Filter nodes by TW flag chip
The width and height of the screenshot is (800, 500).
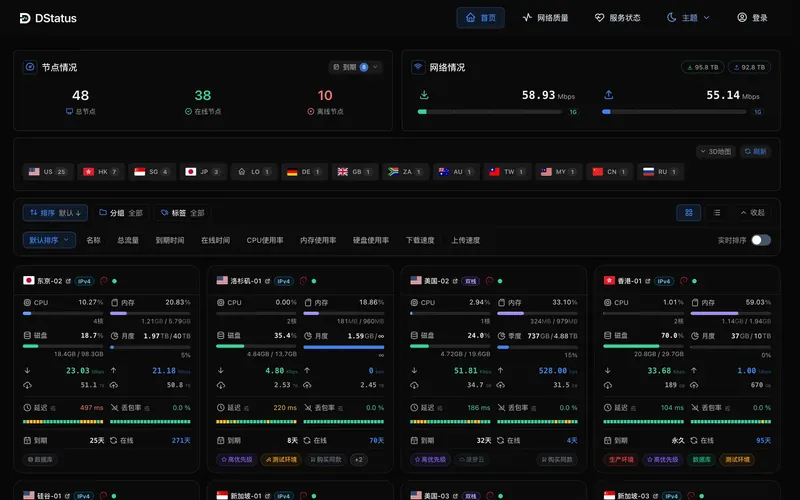[x=507, y=172]
